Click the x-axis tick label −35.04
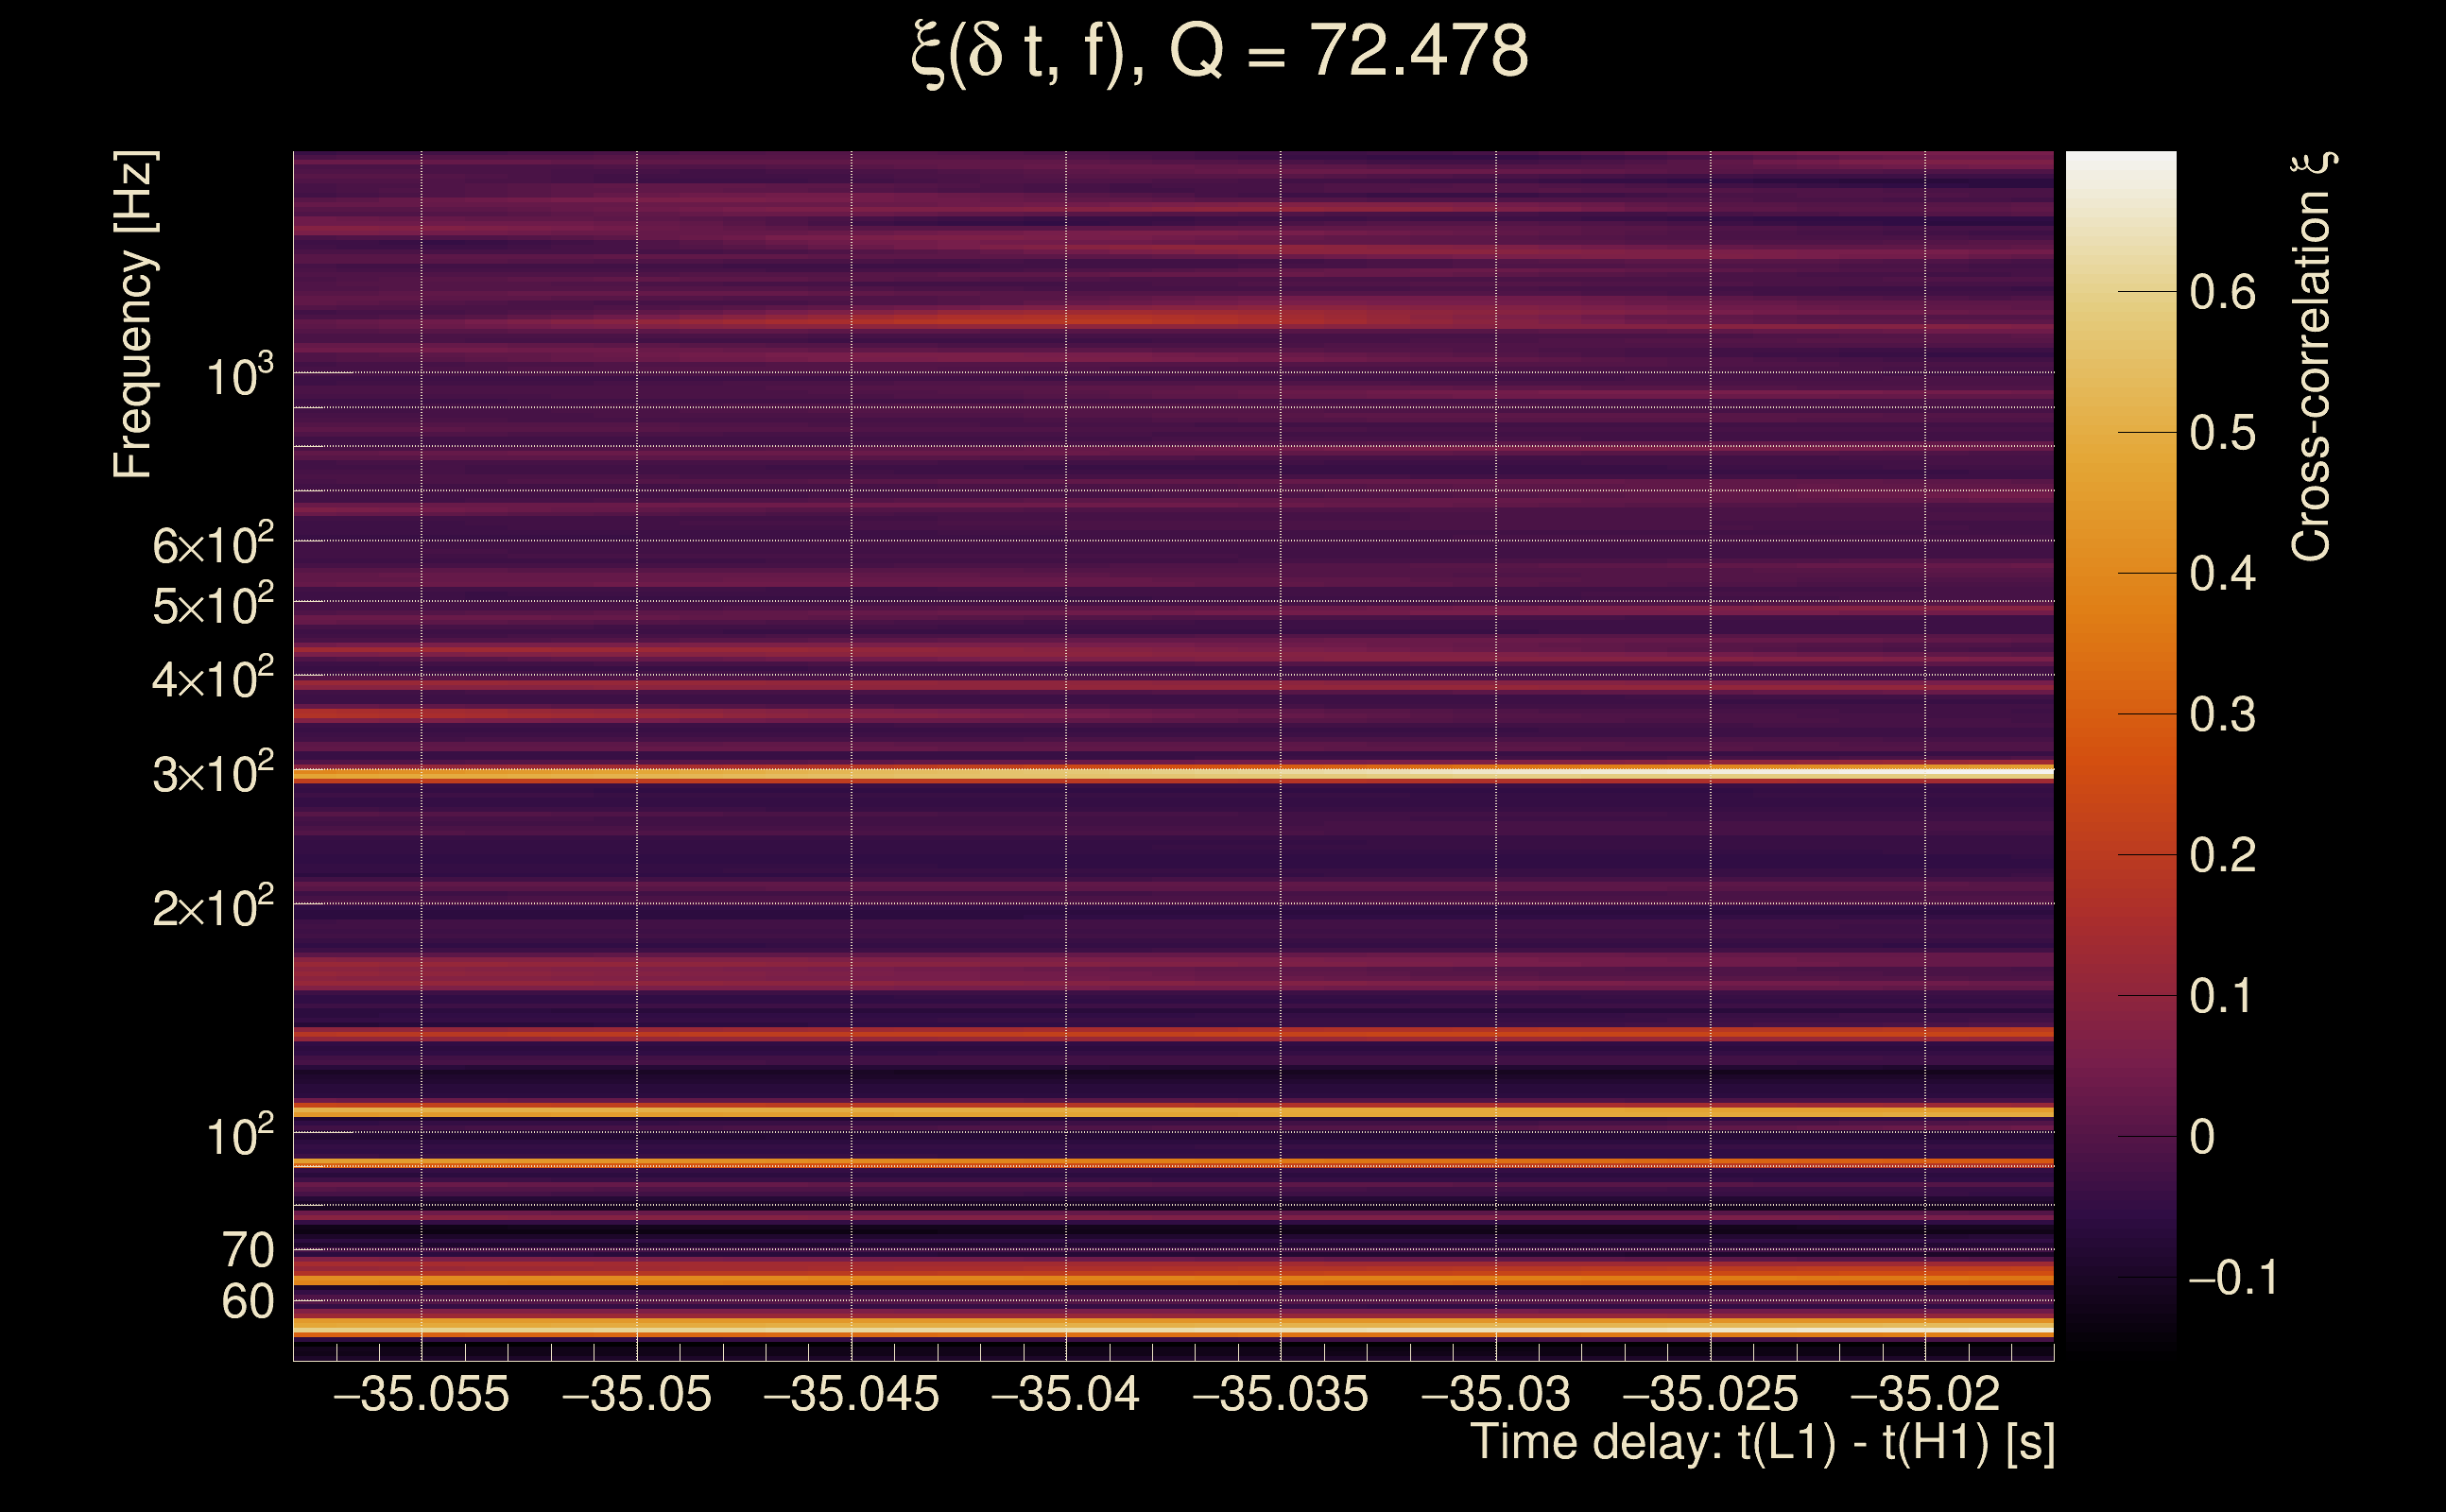This screenshot has height=1512, width=2446. click(x=1065, y=1394)
